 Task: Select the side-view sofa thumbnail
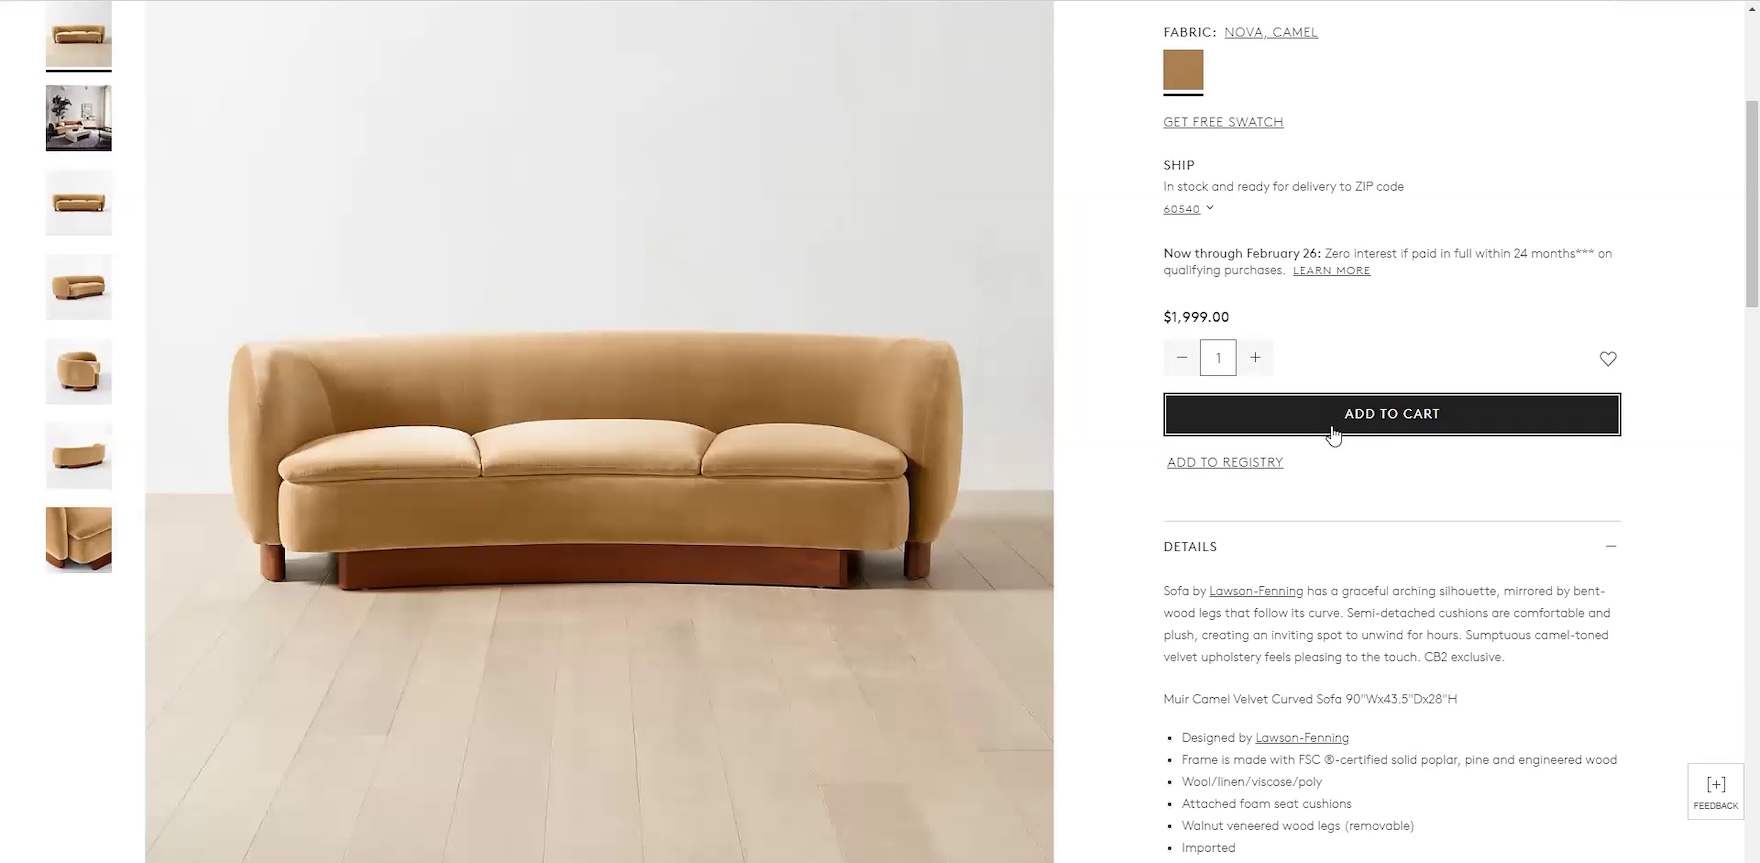coord(79,456)
